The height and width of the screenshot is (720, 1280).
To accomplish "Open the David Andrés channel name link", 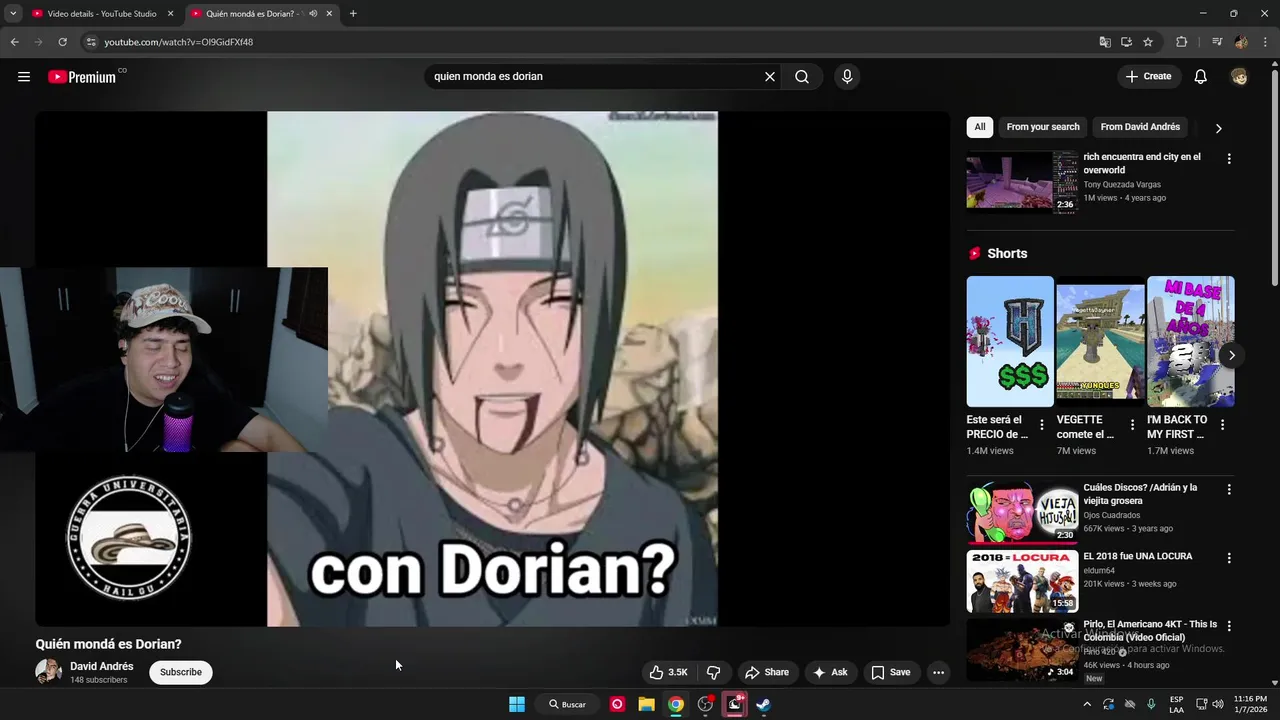I will [x=102, y=667].
